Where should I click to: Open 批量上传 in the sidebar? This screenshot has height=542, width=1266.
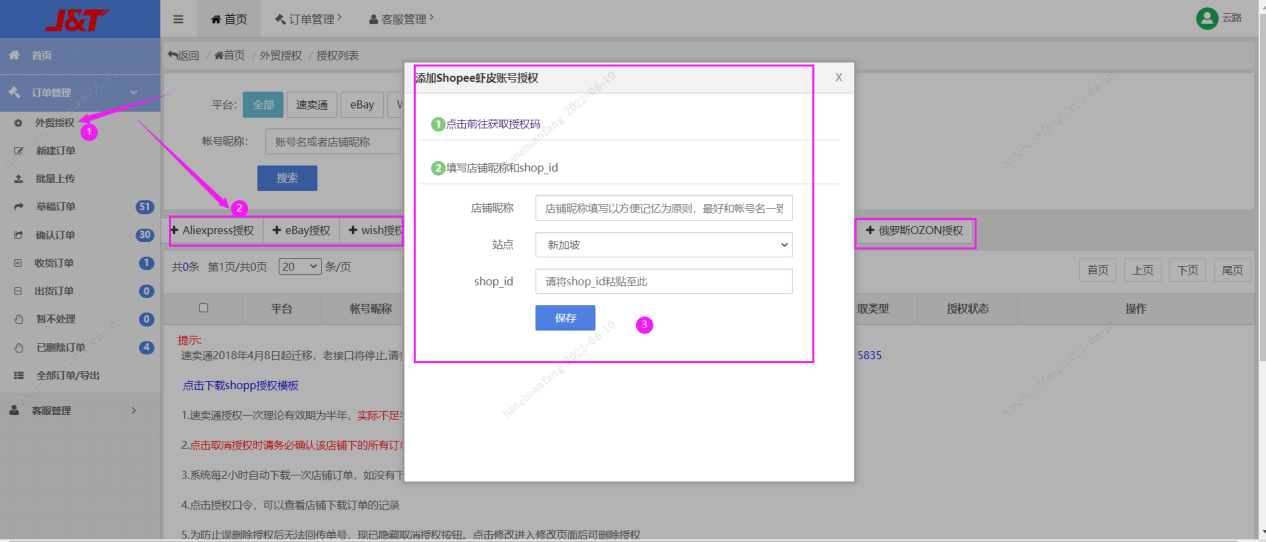55,179
